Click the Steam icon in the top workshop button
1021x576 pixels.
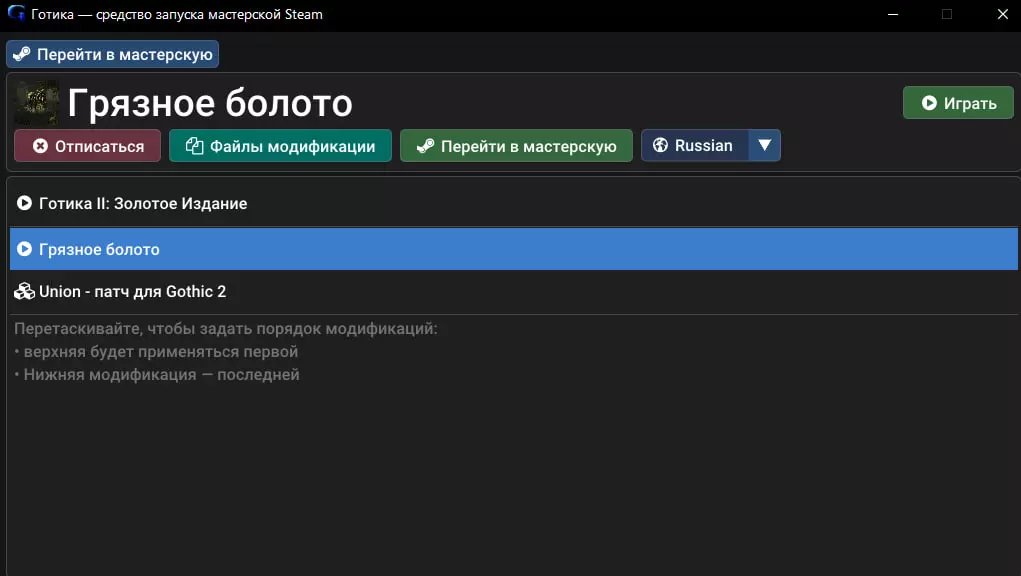[x=21, y=54]
